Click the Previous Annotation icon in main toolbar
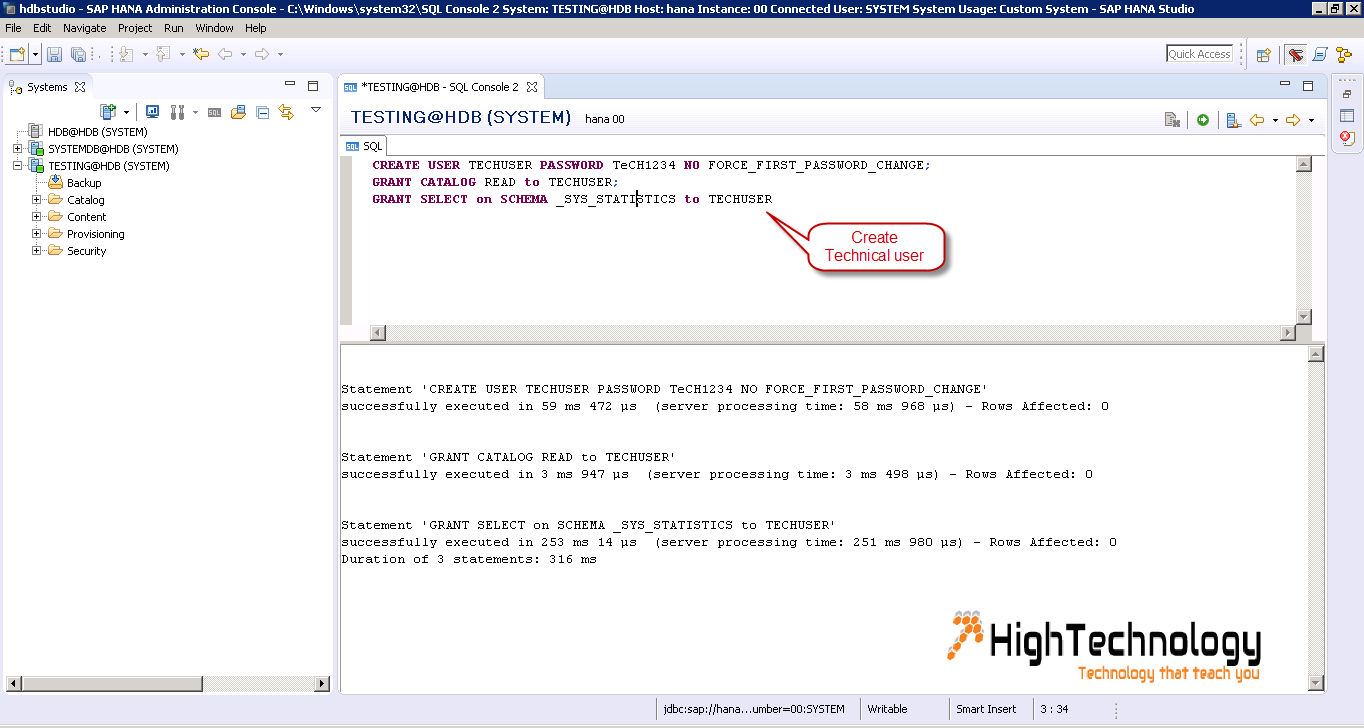 [163, 54]
